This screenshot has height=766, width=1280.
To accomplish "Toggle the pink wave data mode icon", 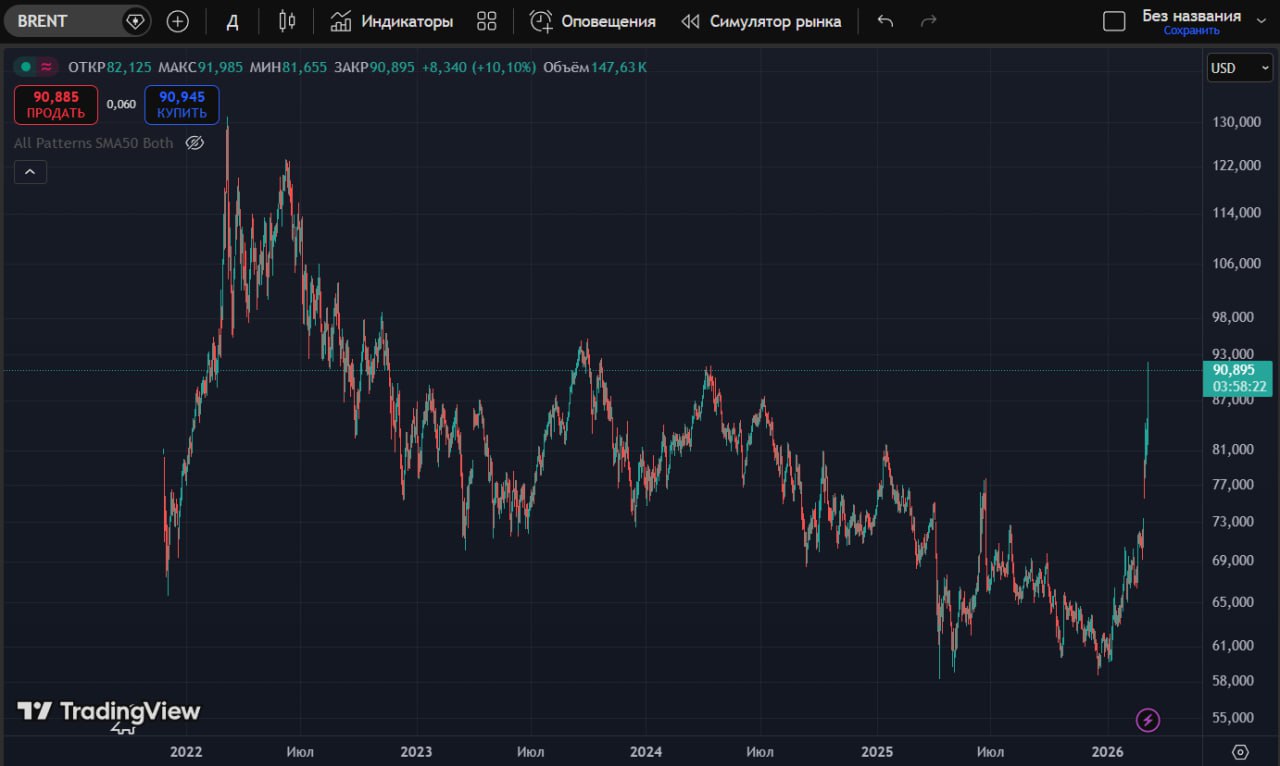I will click(47, 67).
